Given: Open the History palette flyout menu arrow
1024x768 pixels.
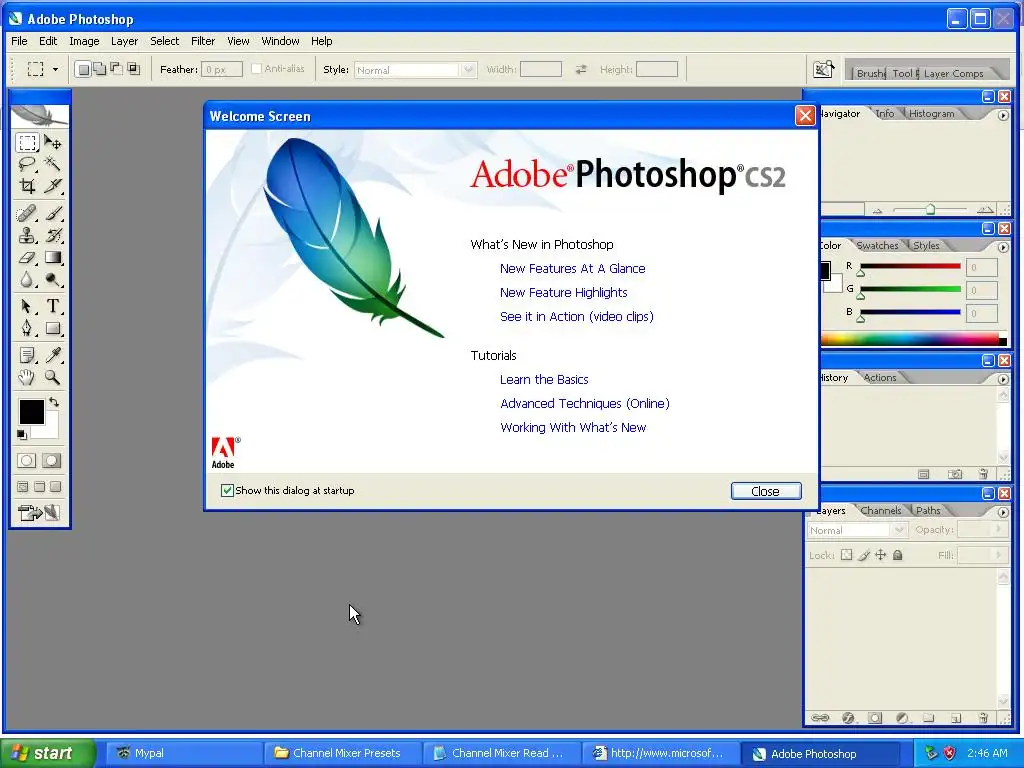Looking at the screenshot, I should [x=1003, y=379].
